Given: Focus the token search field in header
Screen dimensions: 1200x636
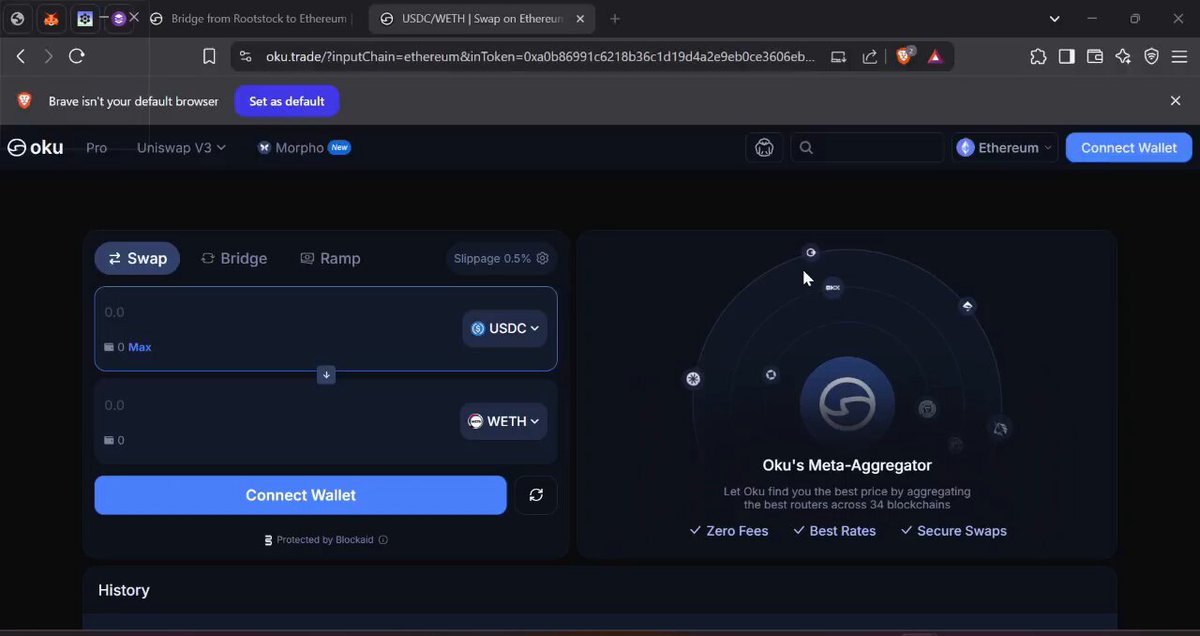Looking at the screenshot, I should (x=867, y=148).
